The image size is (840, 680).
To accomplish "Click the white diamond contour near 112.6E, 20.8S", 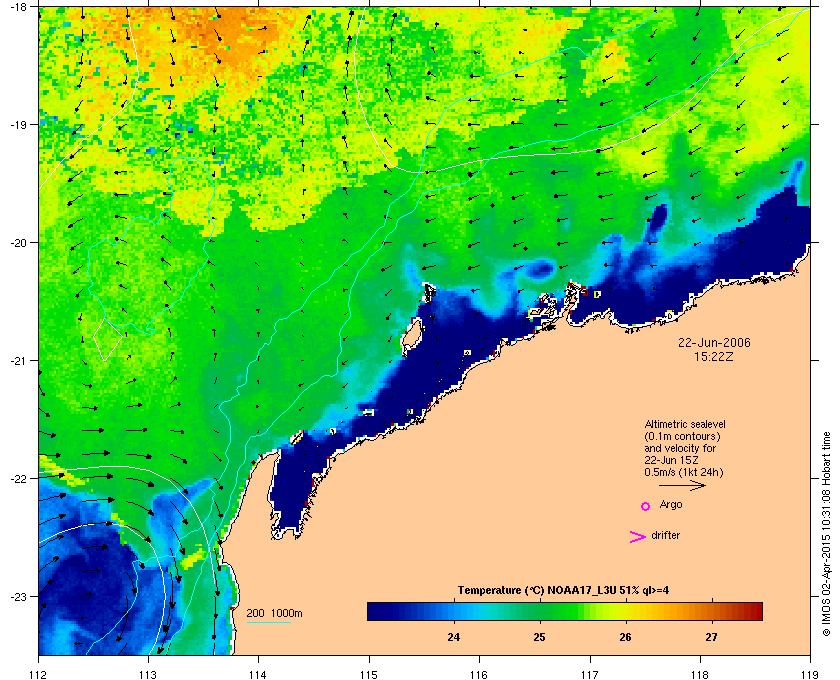I will point(107,339).
